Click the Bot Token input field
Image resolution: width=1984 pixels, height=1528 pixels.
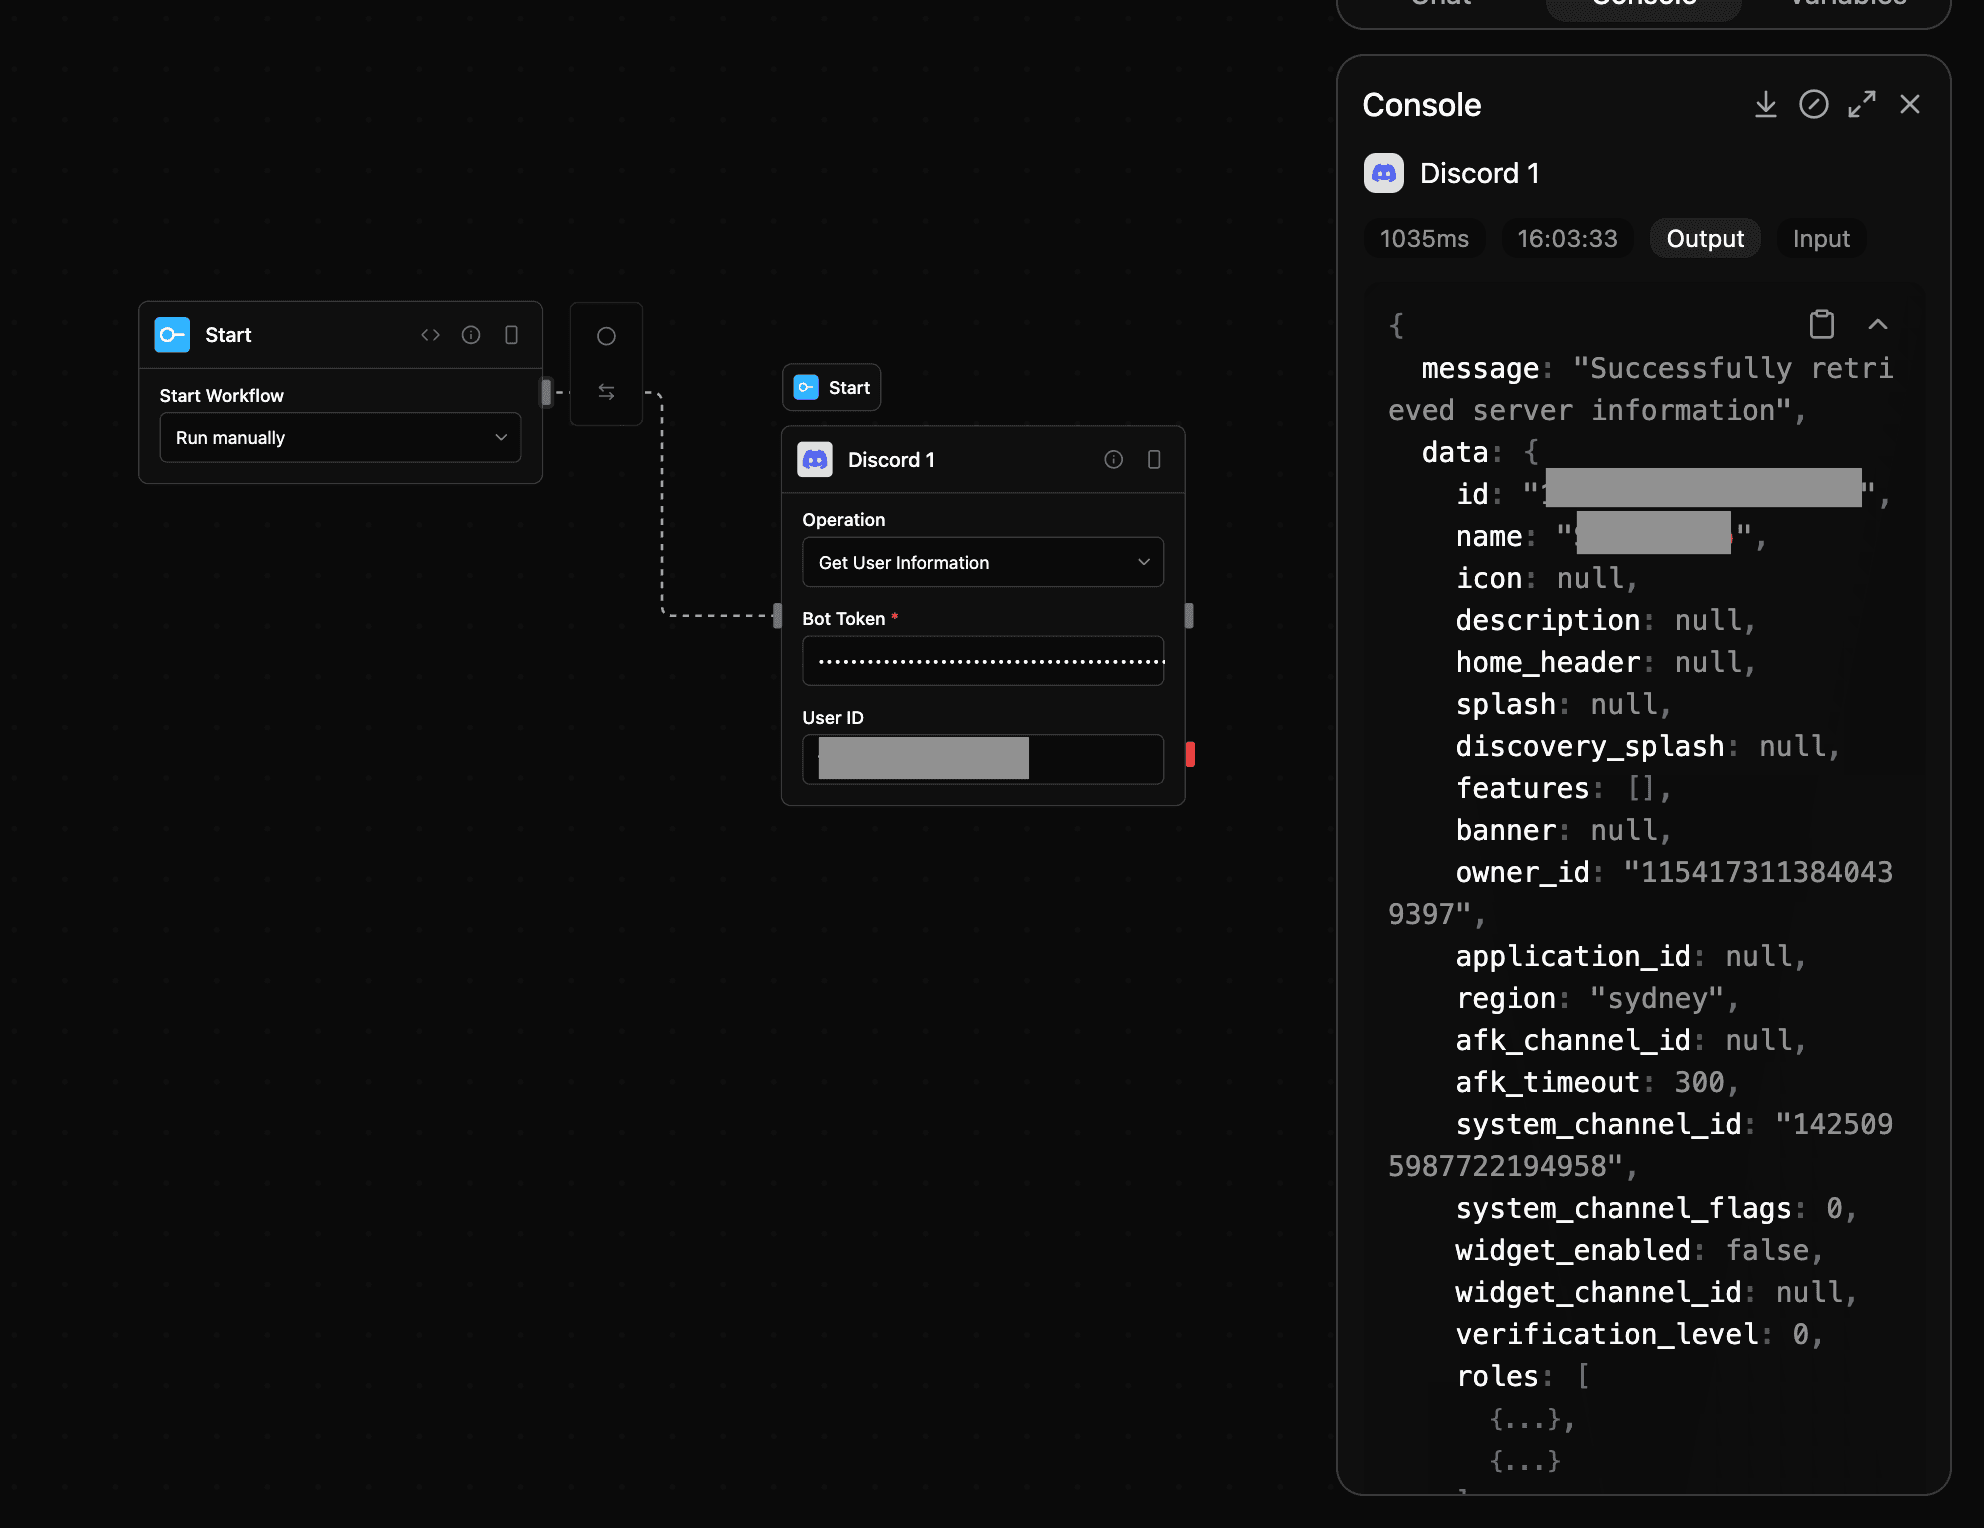click(x=982, y=660)
